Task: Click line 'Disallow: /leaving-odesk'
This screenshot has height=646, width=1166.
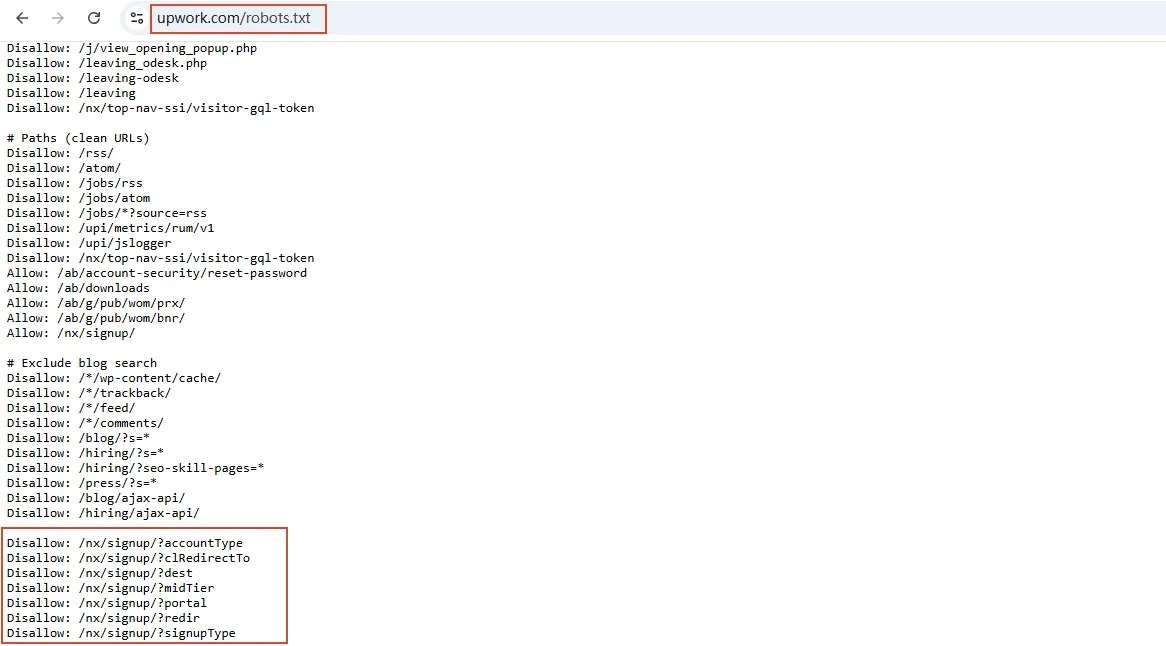Action: pos(93,78)
